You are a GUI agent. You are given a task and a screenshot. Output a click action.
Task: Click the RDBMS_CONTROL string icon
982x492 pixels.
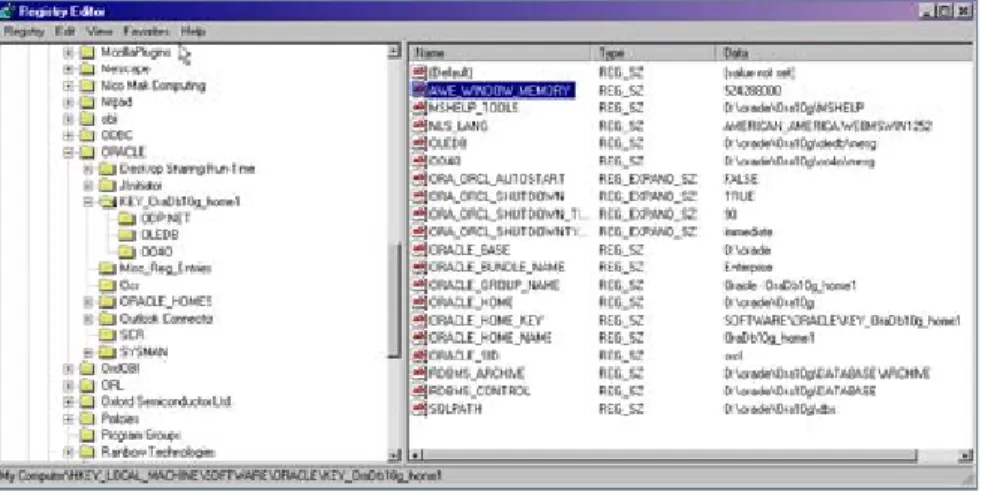point(419,391)
